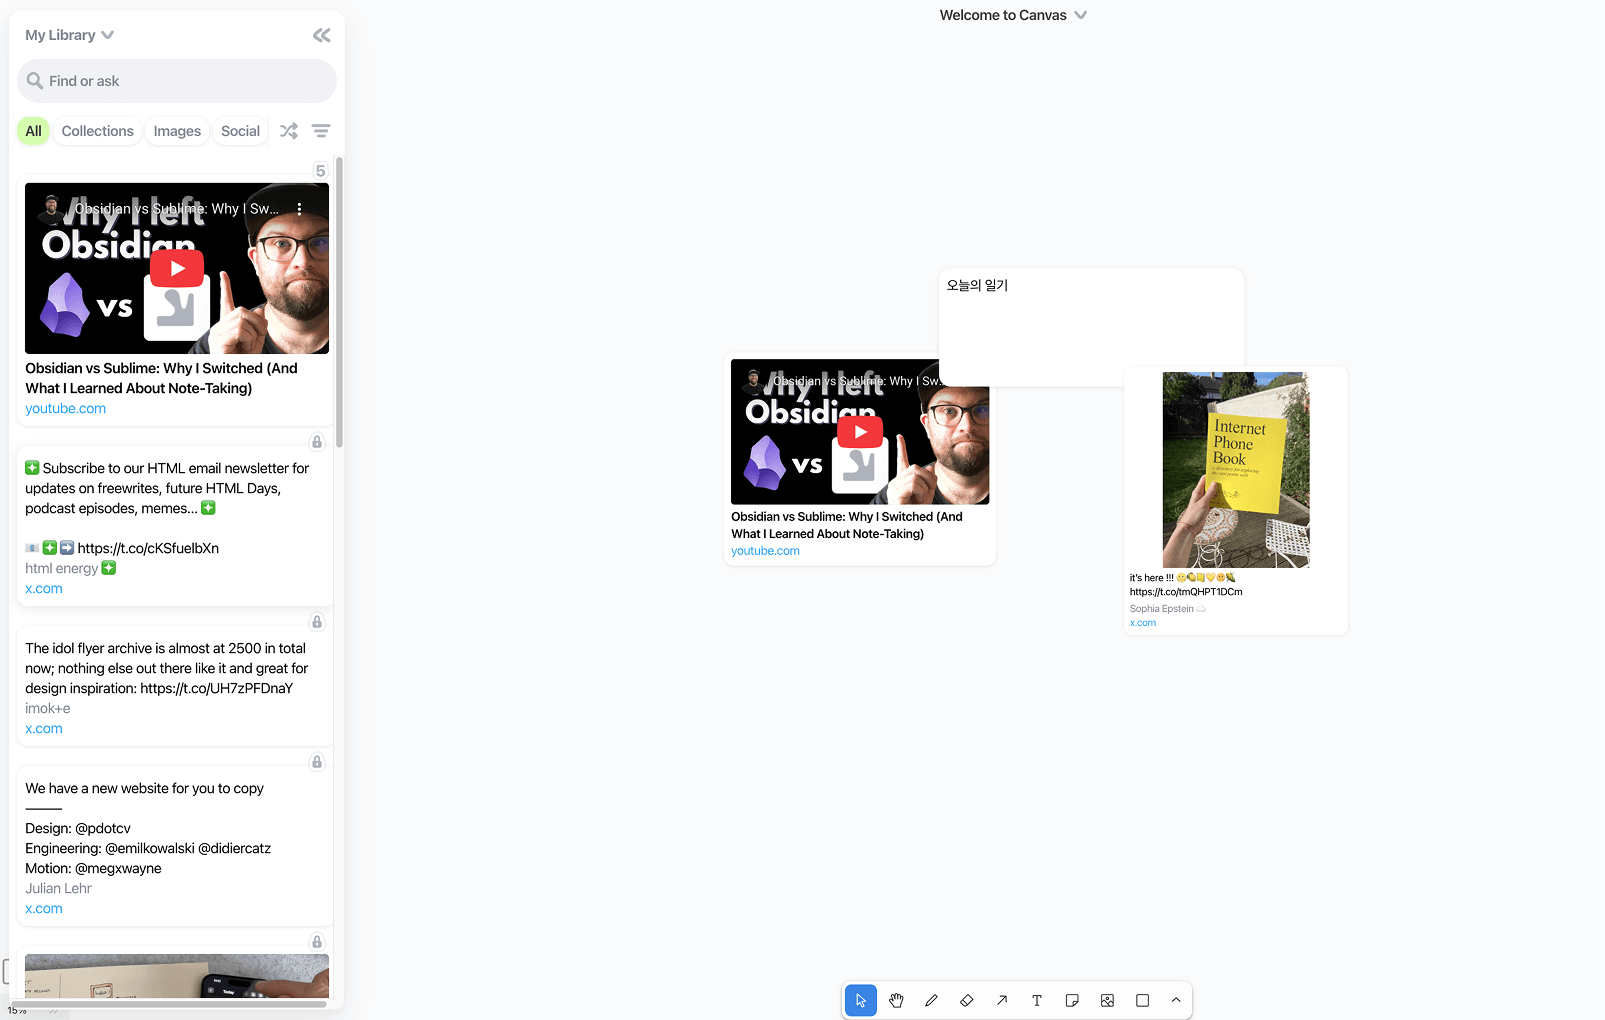Select the Arrow connector tool
Viewport: 1605px width, 1020px height.
[x=1002, y=1000]
